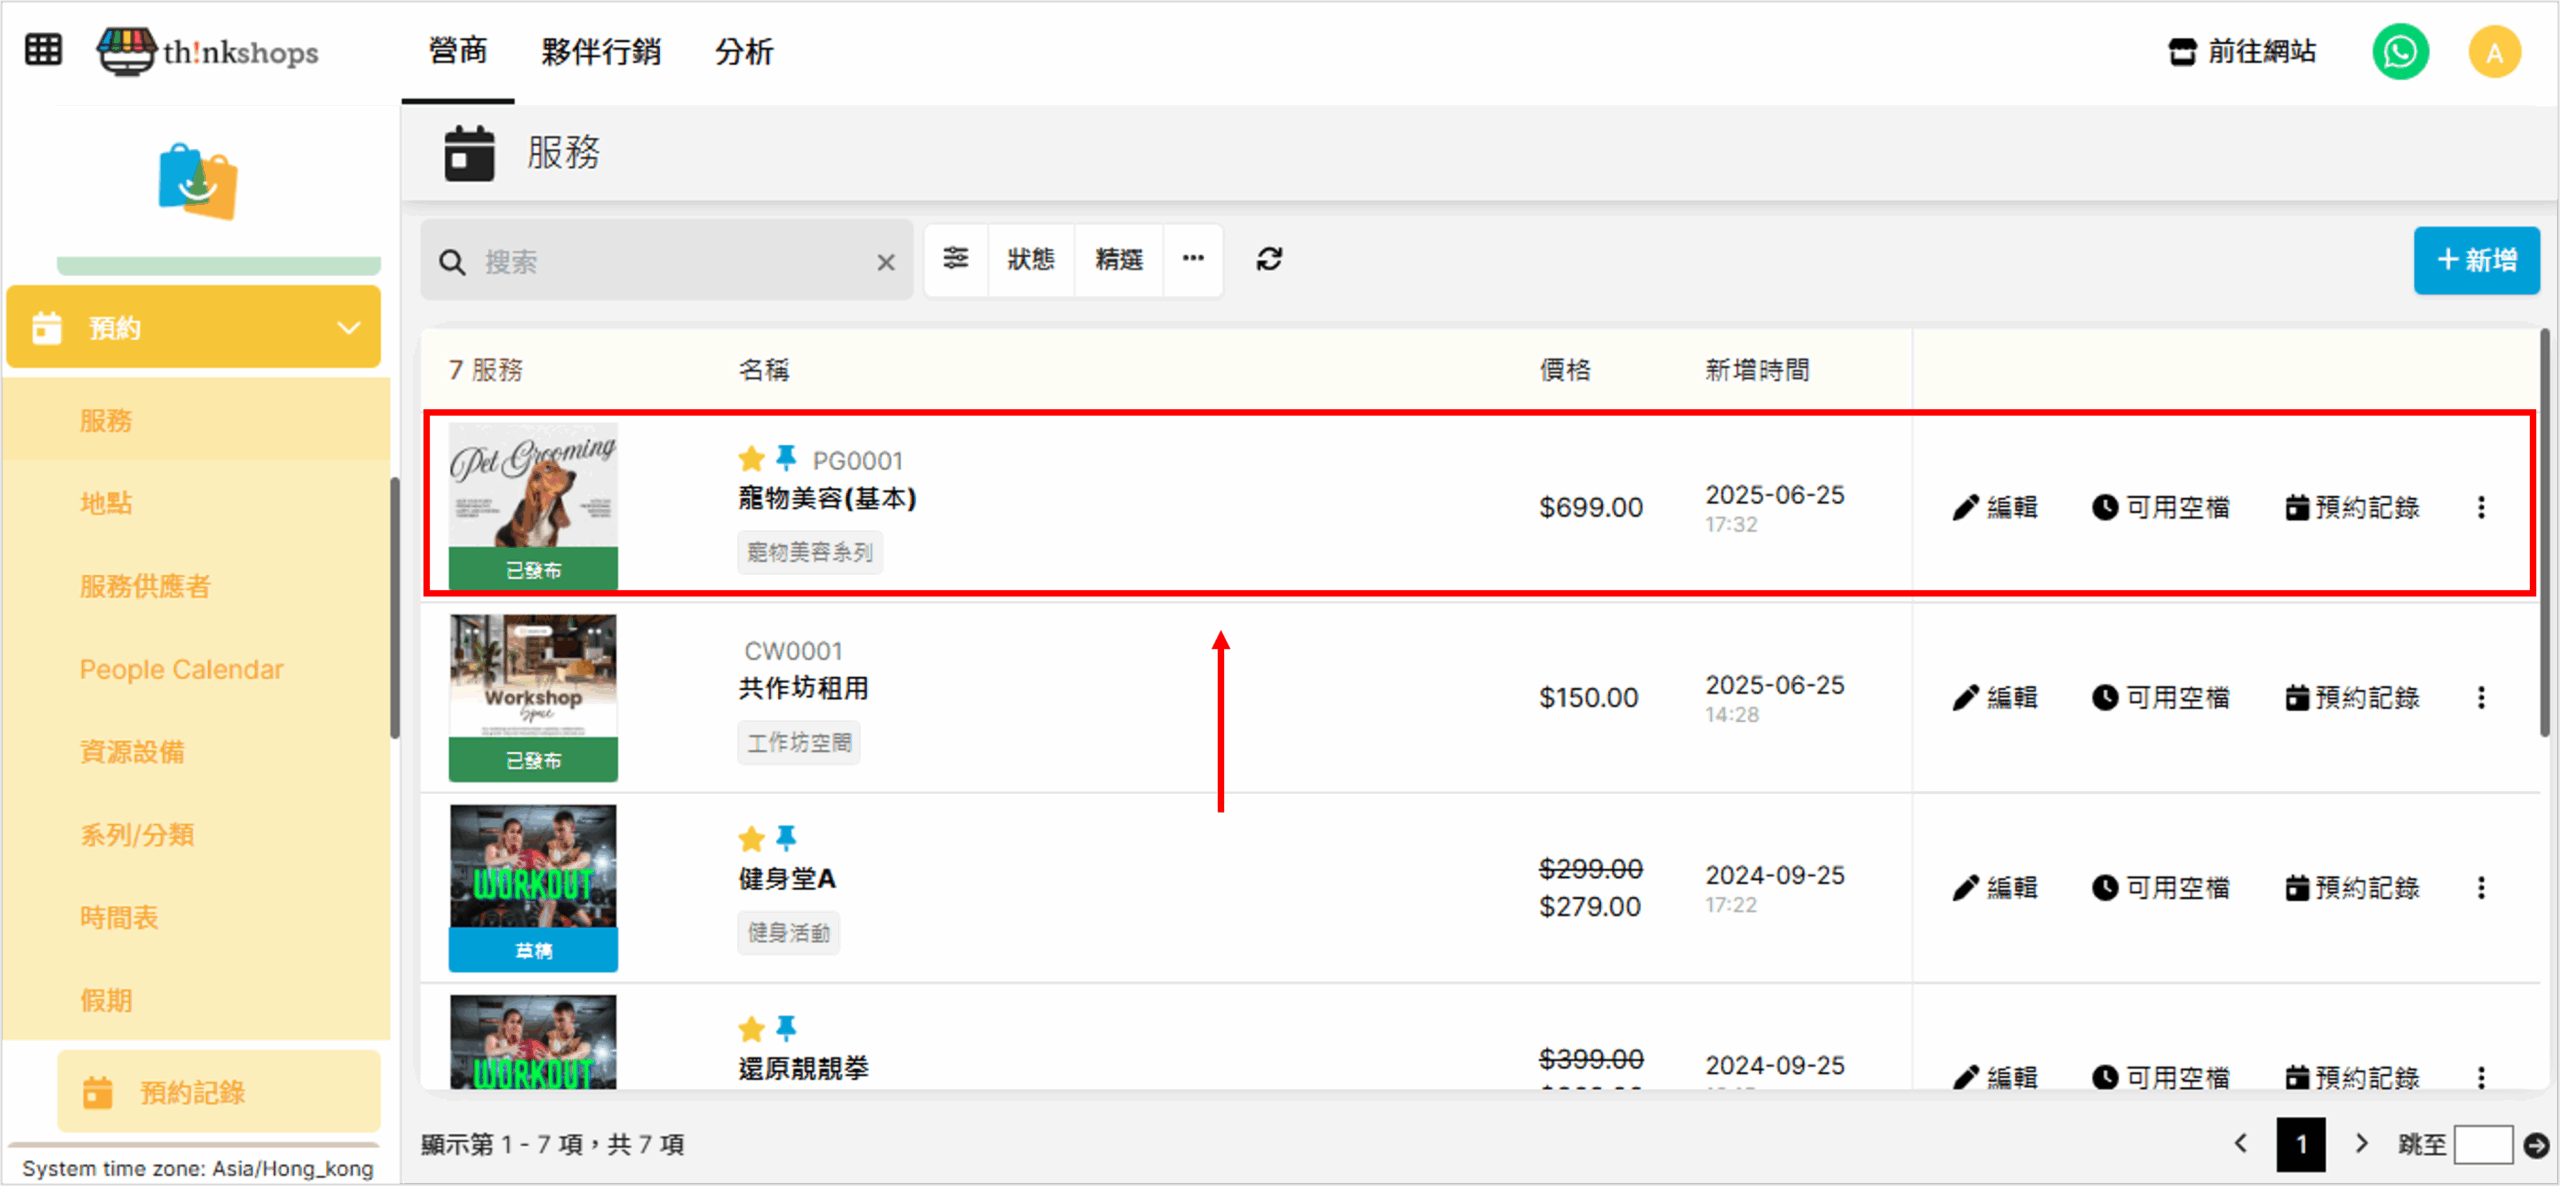2560x1186 pixels.
Task: Open the 狀態 filter dropdown
Action: pyautogui.click(x=1031, y=260)
